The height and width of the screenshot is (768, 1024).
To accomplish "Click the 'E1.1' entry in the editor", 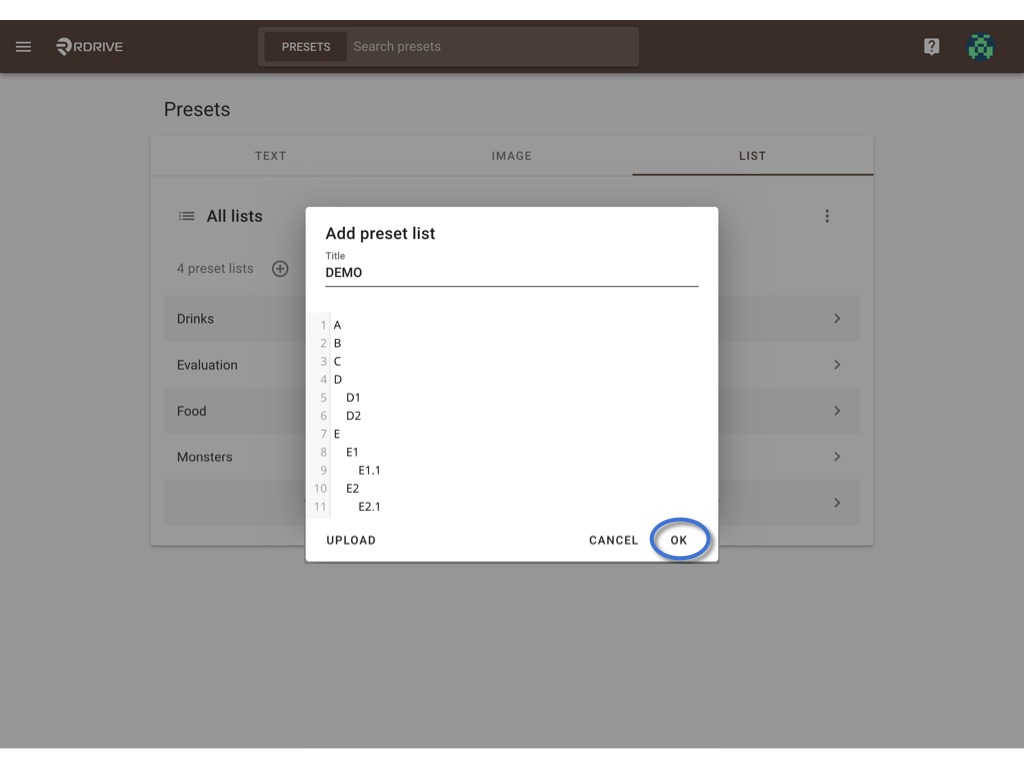I will click(369, 470).
